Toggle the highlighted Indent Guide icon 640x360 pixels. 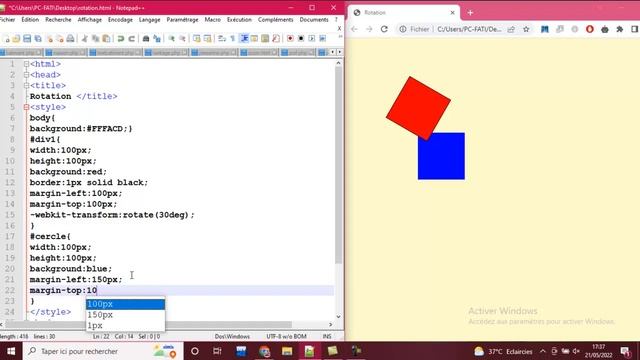(244, 39)
